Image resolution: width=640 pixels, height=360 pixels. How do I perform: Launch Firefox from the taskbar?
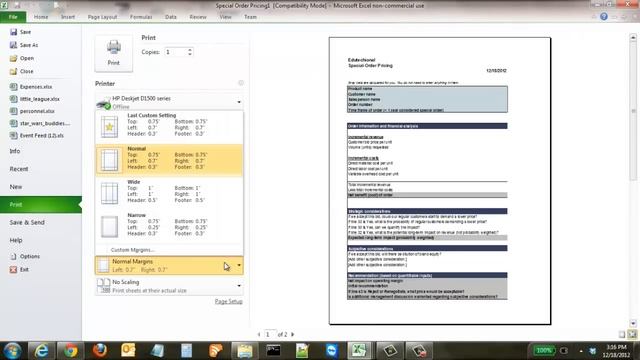[x=99, y=351]
